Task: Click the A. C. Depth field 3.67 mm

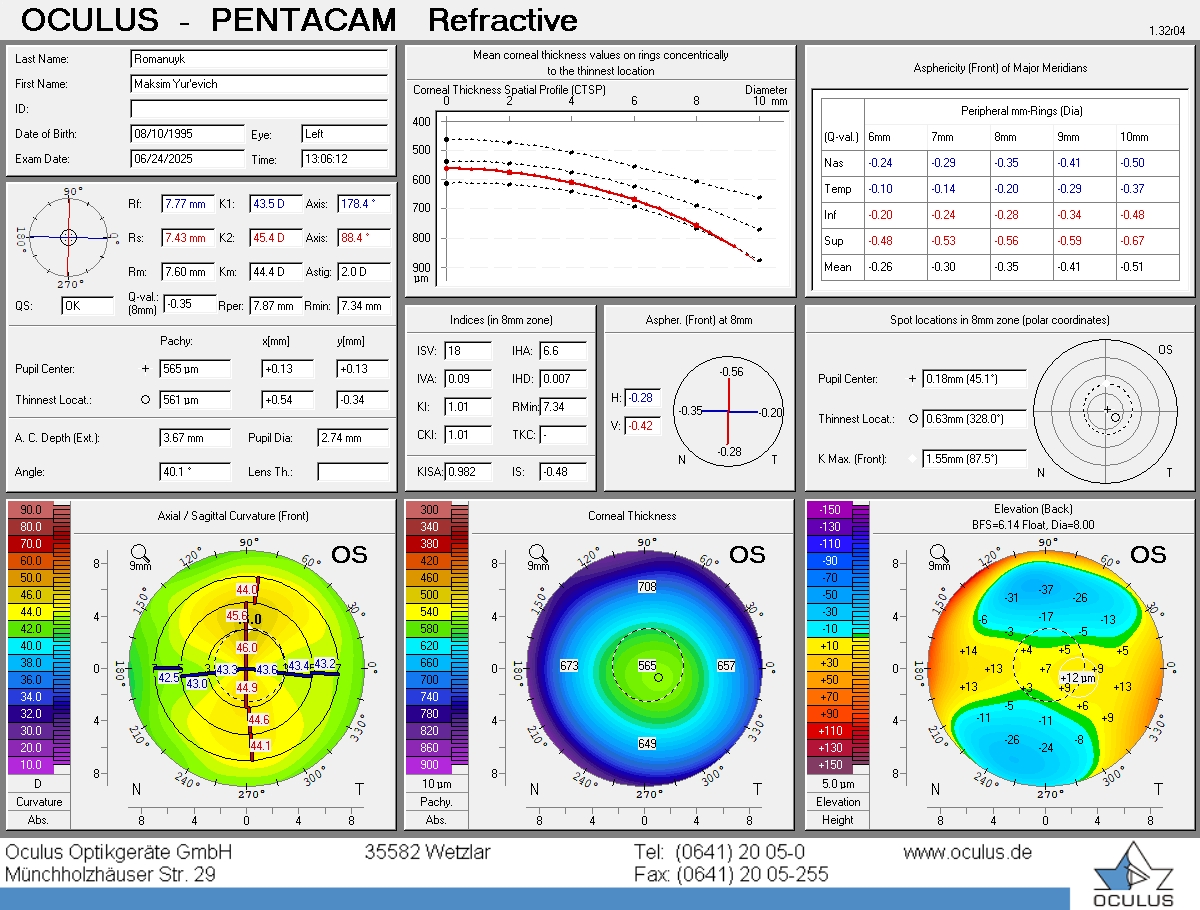Action: click(195, 438)
